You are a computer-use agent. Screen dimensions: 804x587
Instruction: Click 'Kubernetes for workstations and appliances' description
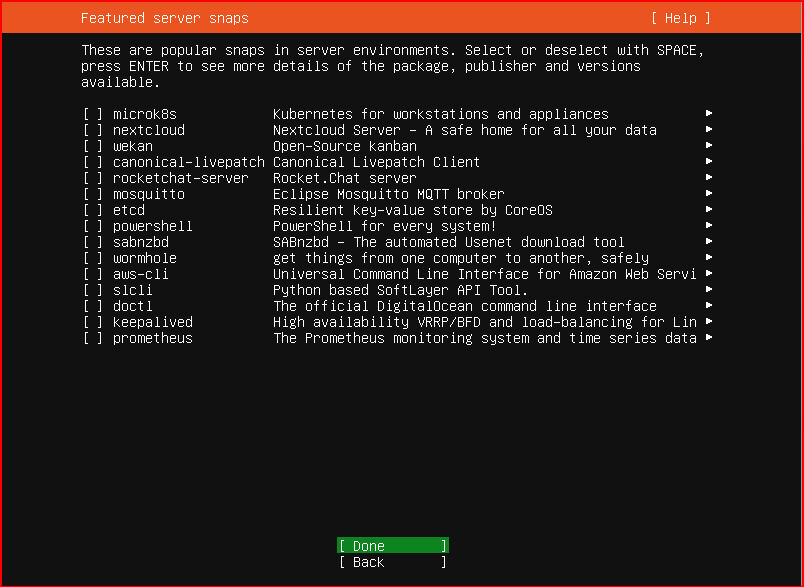(x=440, y=114)
